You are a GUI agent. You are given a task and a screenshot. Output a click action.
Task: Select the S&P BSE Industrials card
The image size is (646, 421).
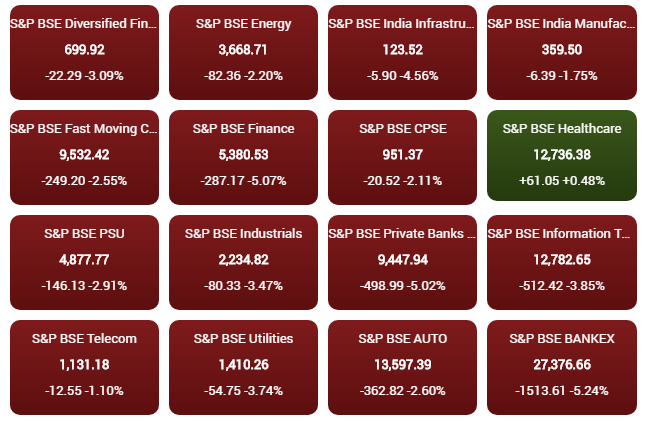pos(243,260)
